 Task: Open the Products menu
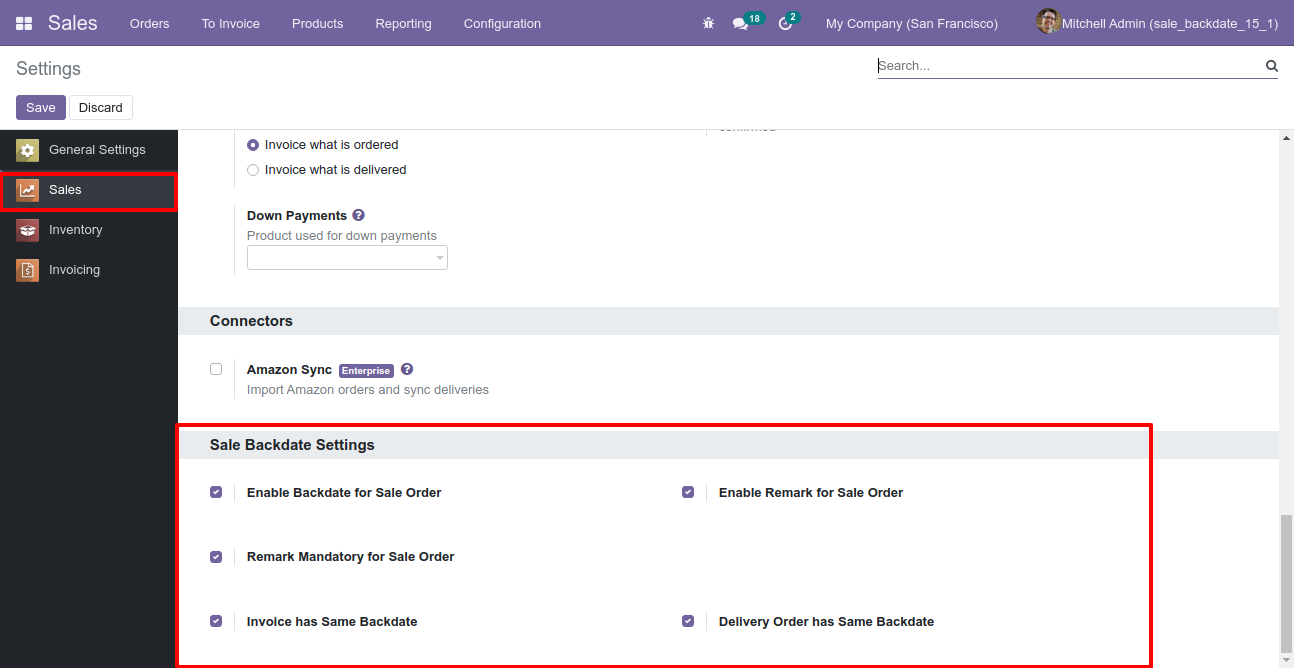pos(317,23)
